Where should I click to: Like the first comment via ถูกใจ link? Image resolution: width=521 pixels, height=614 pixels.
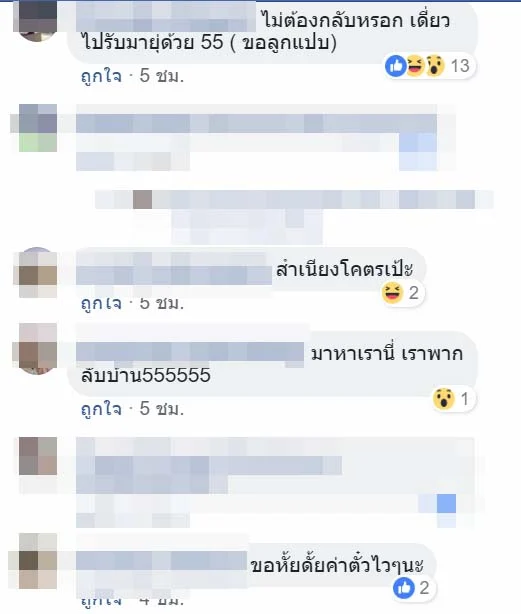(x=101, y=76)
